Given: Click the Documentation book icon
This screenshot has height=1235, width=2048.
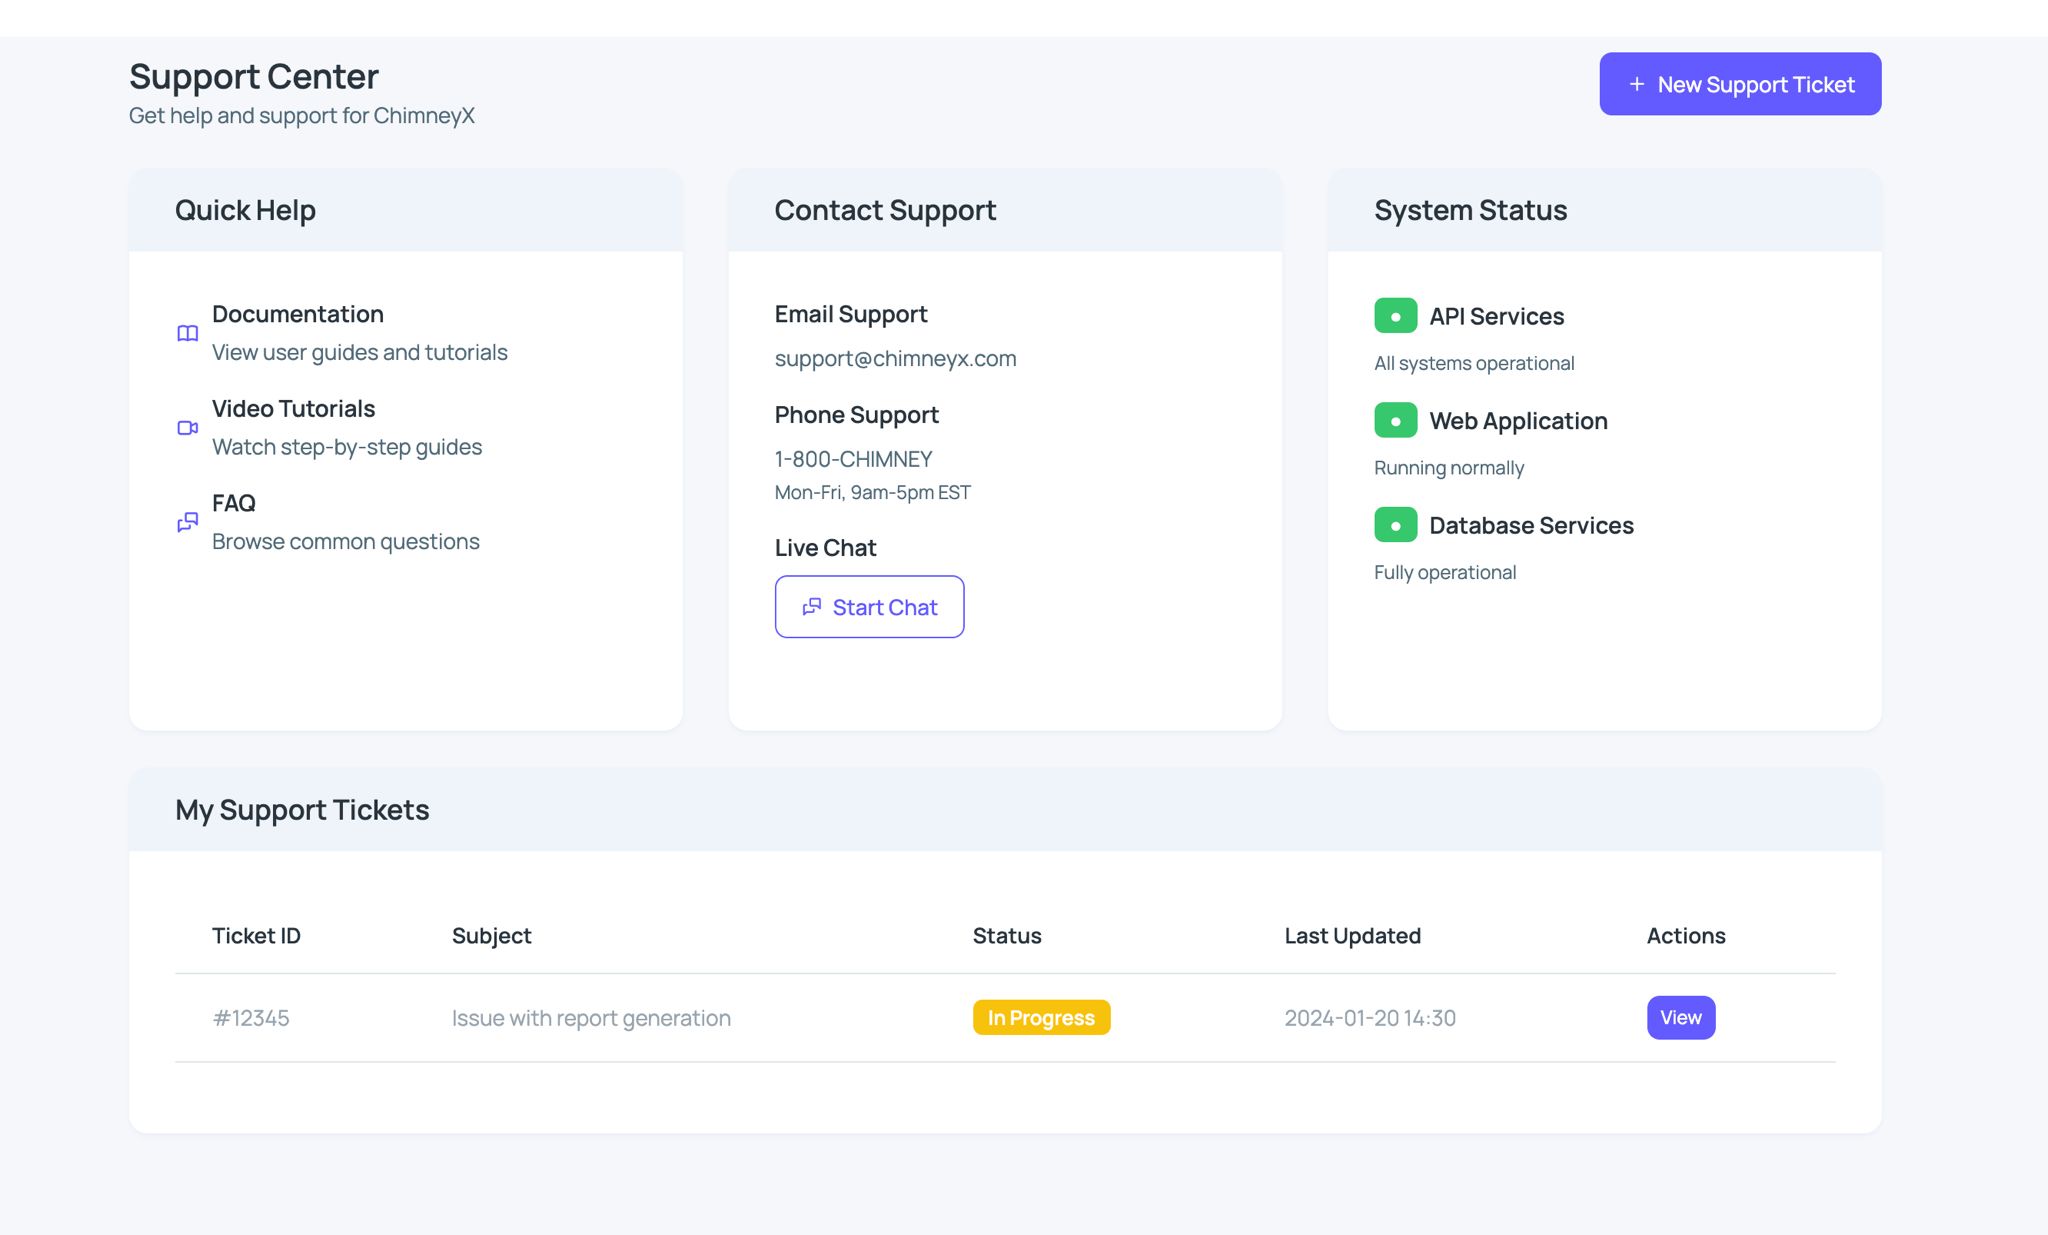Looking at the screenshot, I should click(187, 333).
